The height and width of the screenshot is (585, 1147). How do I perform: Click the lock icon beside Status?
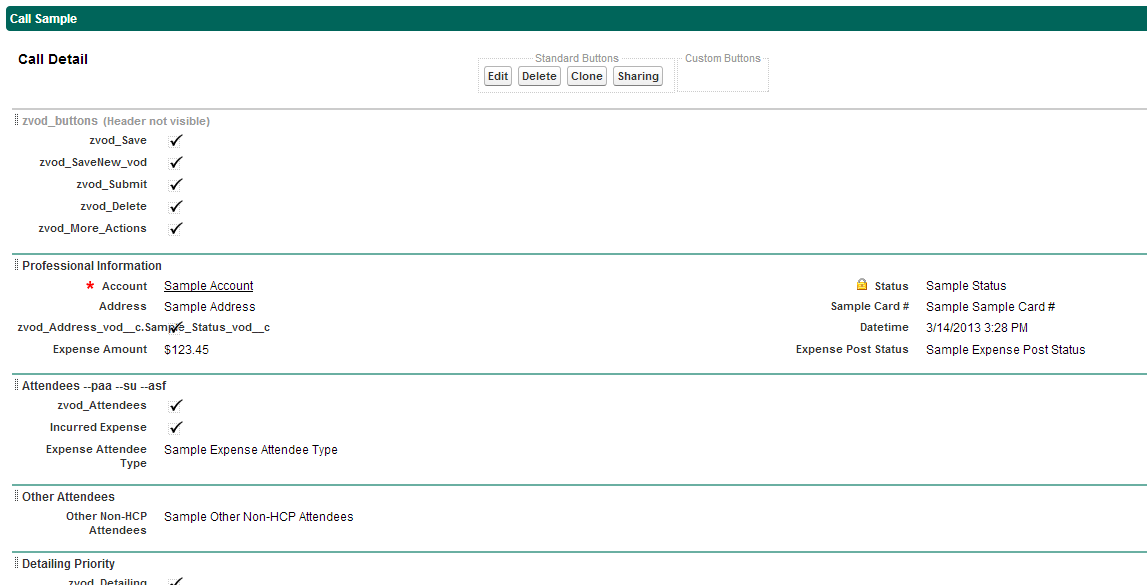click(x=861, y=285)
